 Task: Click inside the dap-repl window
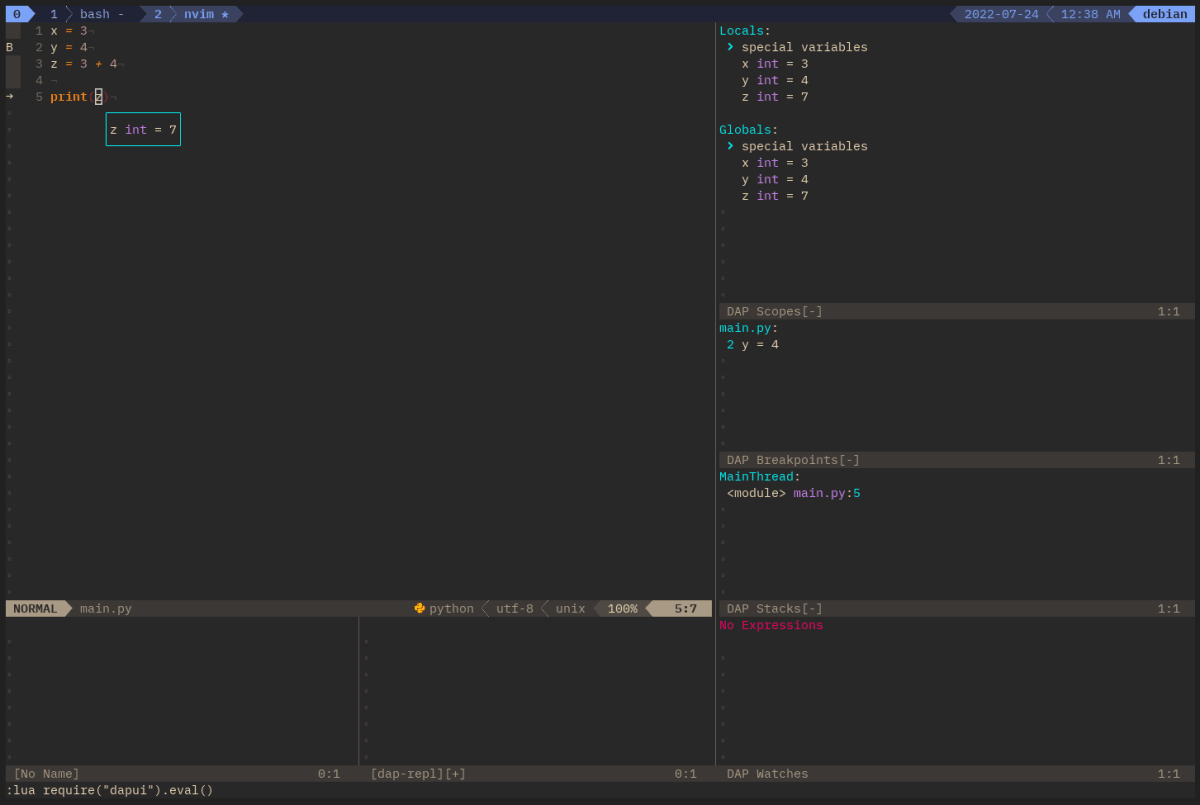(536, 691)
